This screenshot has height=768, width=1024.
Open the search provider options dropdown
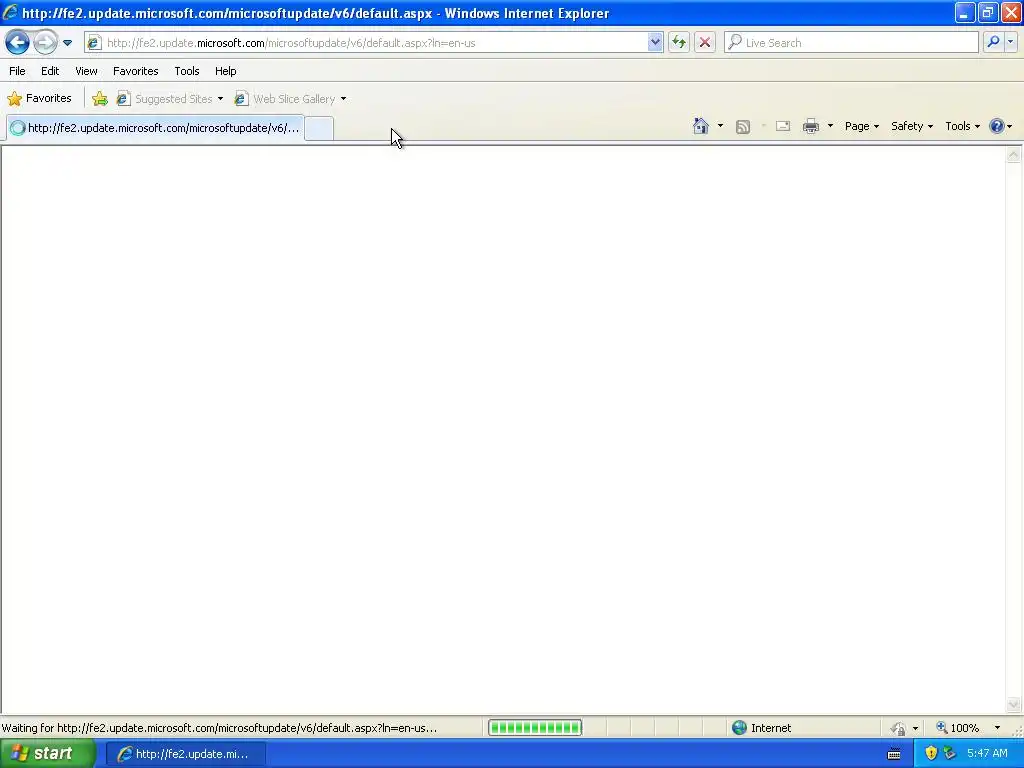click(x=1011, y=42)
